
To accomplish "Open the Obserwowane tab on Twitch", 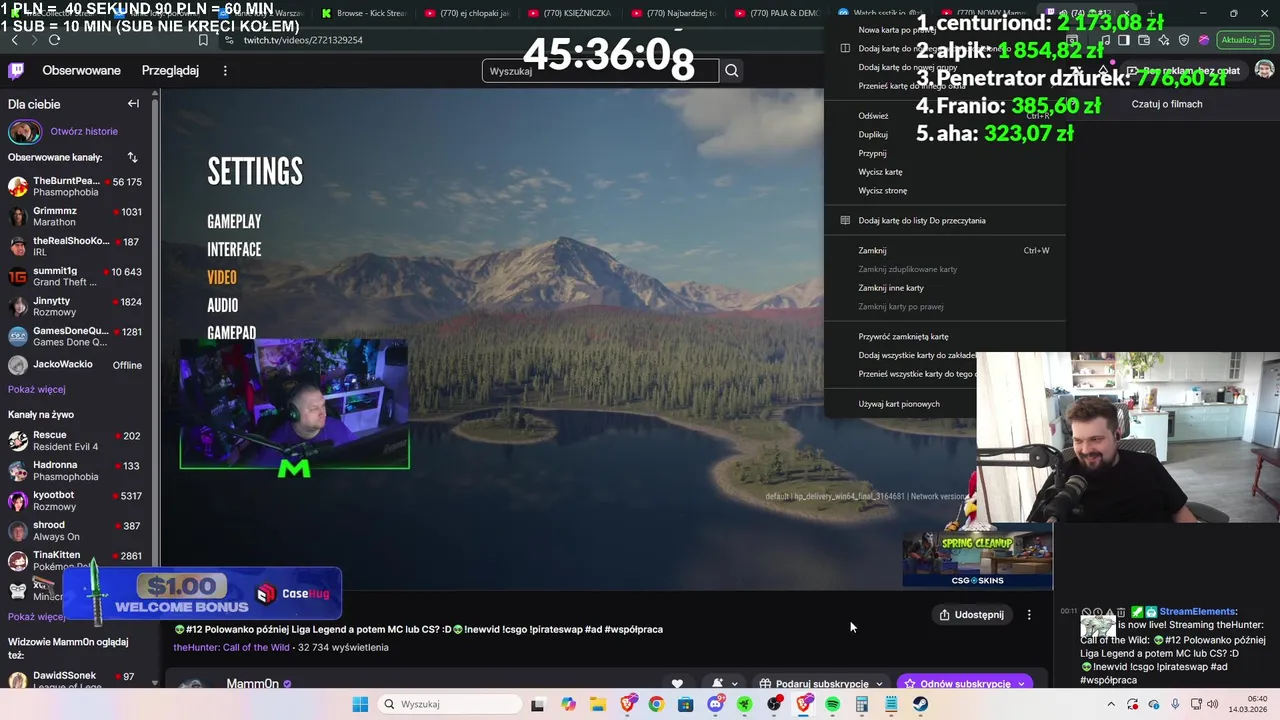I will coord(81,71).
